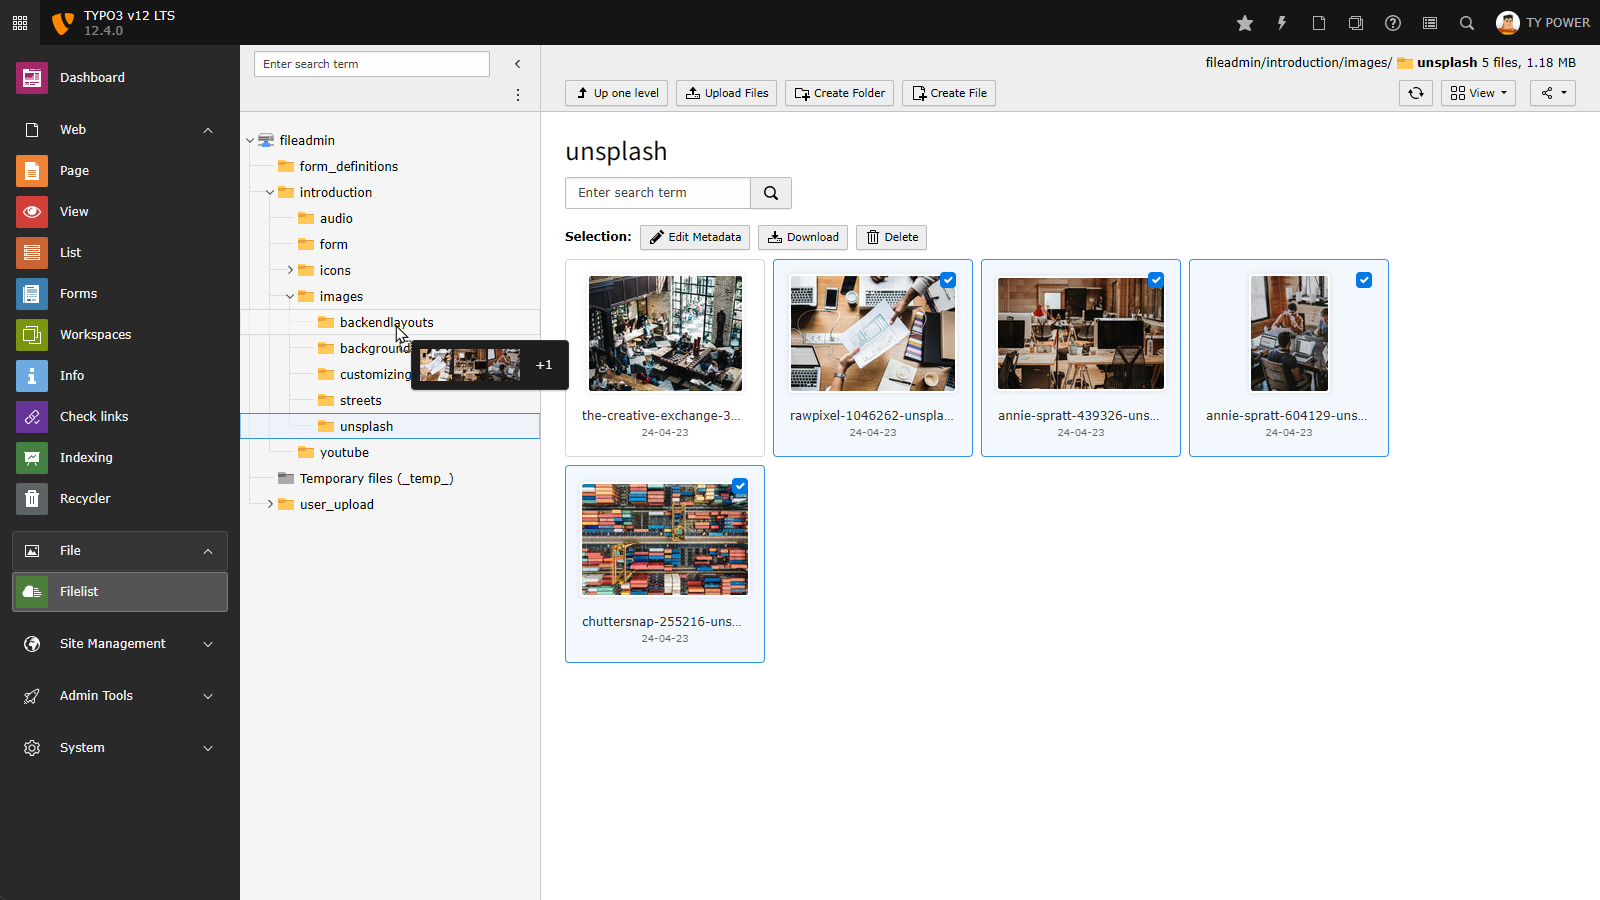1600x900 pixels.
Task: Deselect the chuttersnap-255216 image
Action: coord(740,486)
